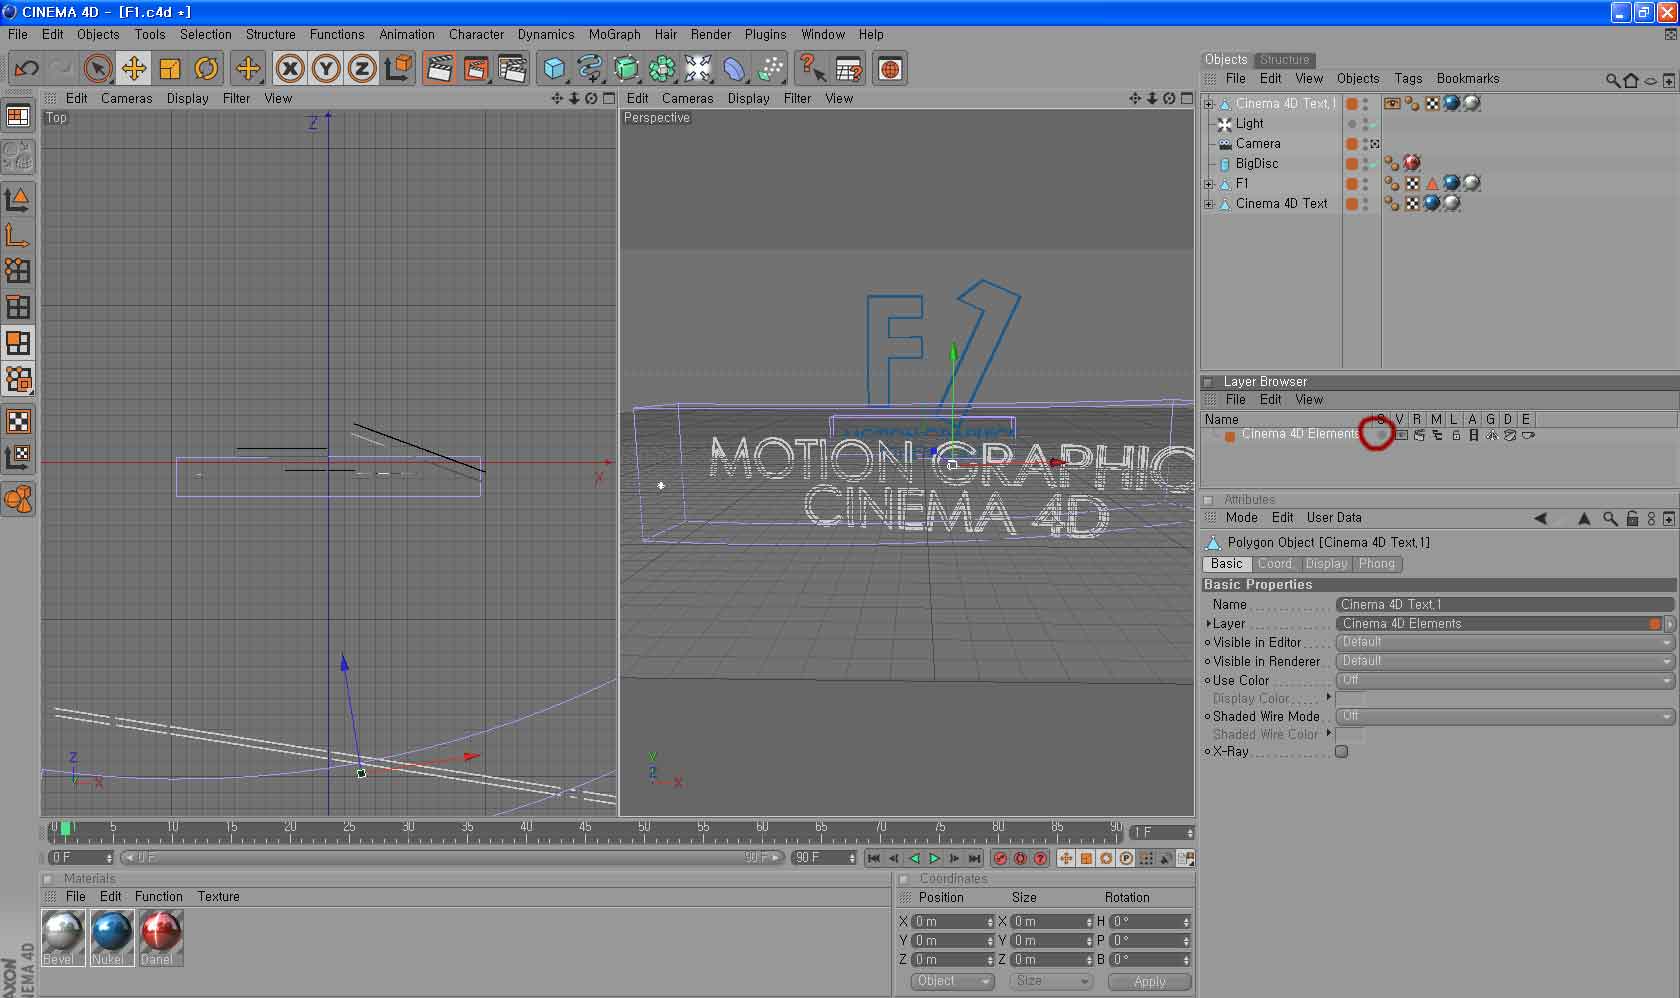The width and height of the screenshot is (1680, 998).
Task: Click the eye icon in Objects panel header
Action: [1651, 81]
